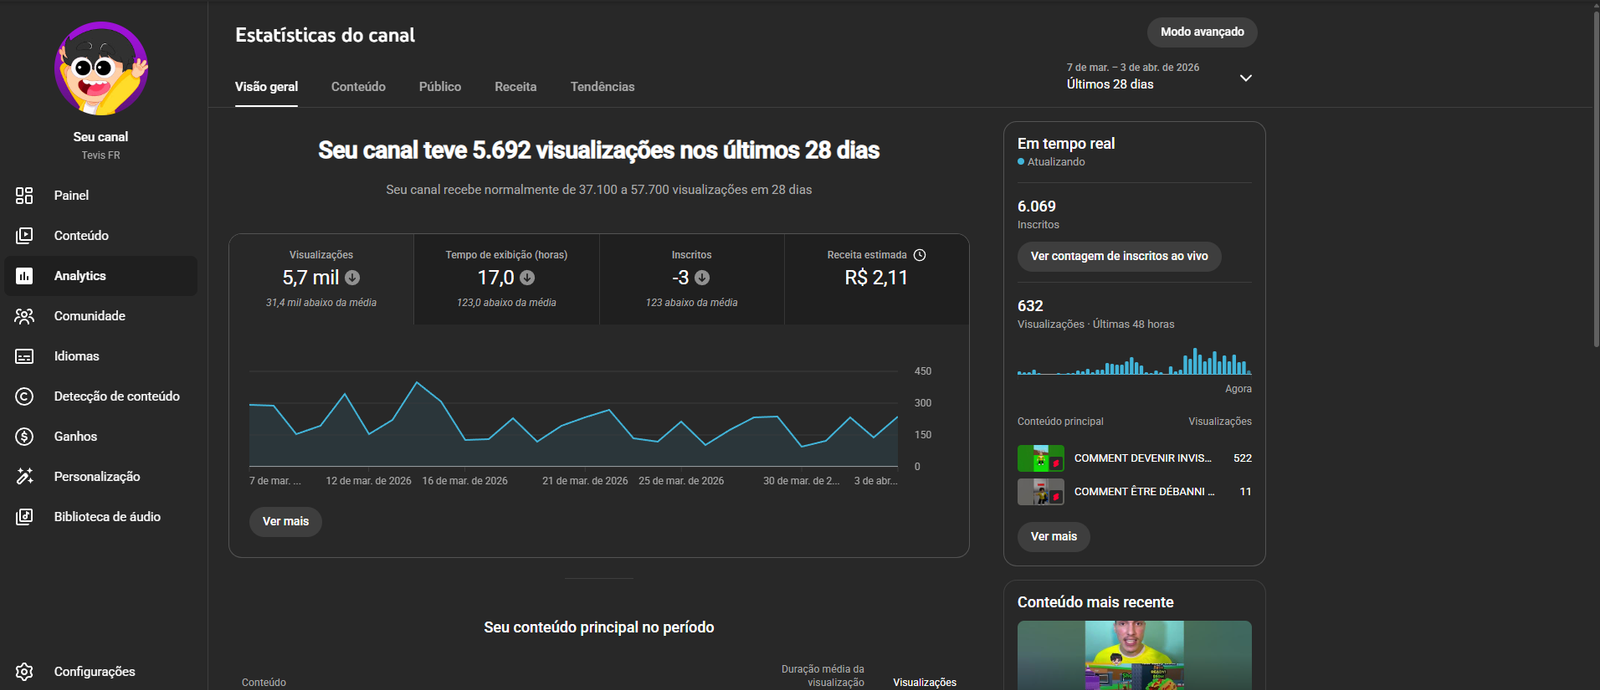Image resolution: width=1600 pixels, height=690 pixels.
Task: Select the Tempo de exibição metric card
Action: [x=506, y=279]
